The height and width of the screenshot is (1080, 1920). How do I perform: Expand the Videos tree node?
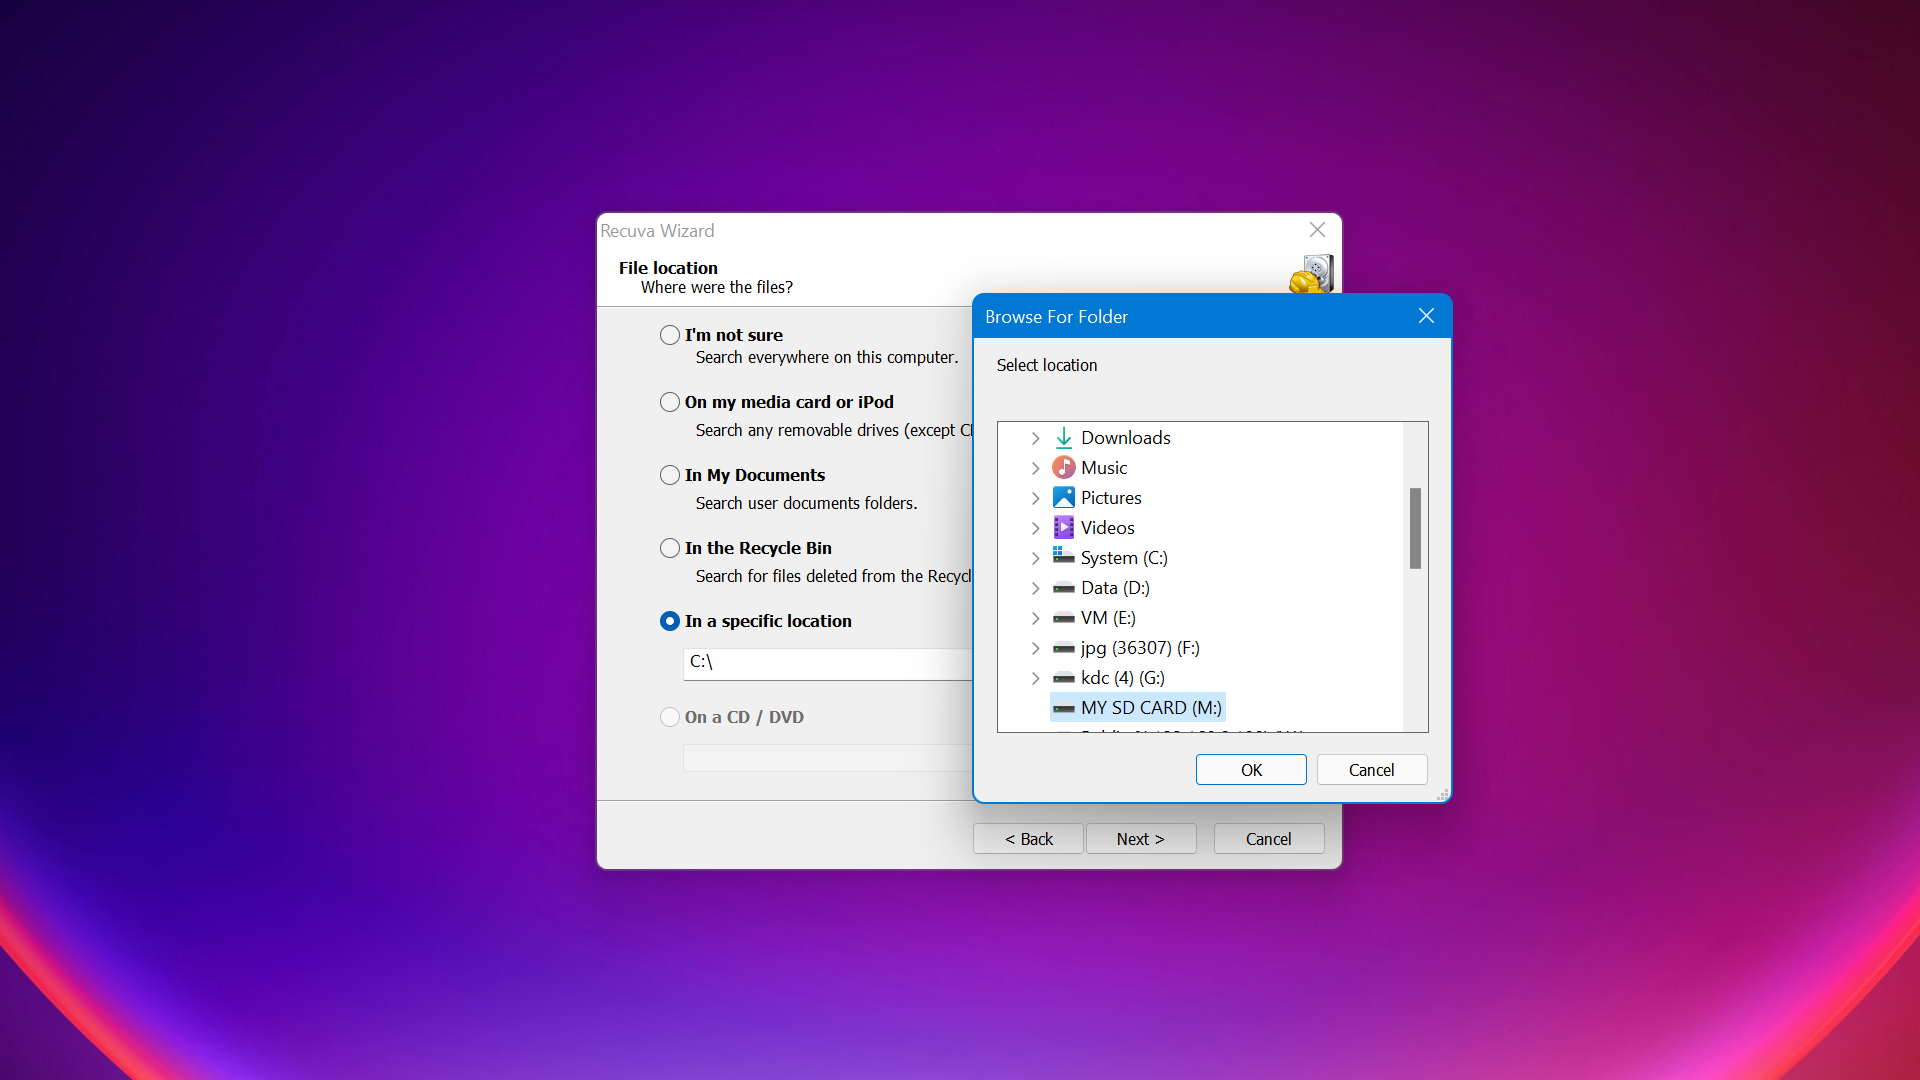(x=1036, y=528)
